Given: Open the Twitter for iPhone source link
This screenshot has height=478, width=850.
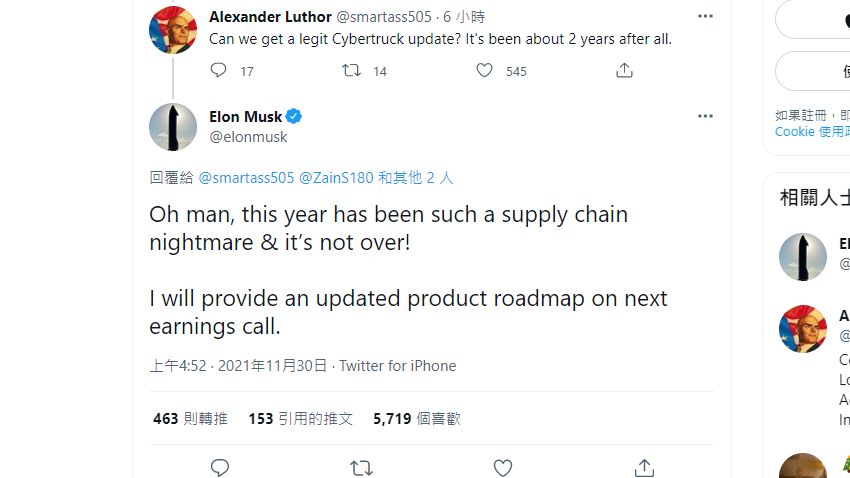Looking at the screenshot, I should pyautogui.click(x=397, y=366).
